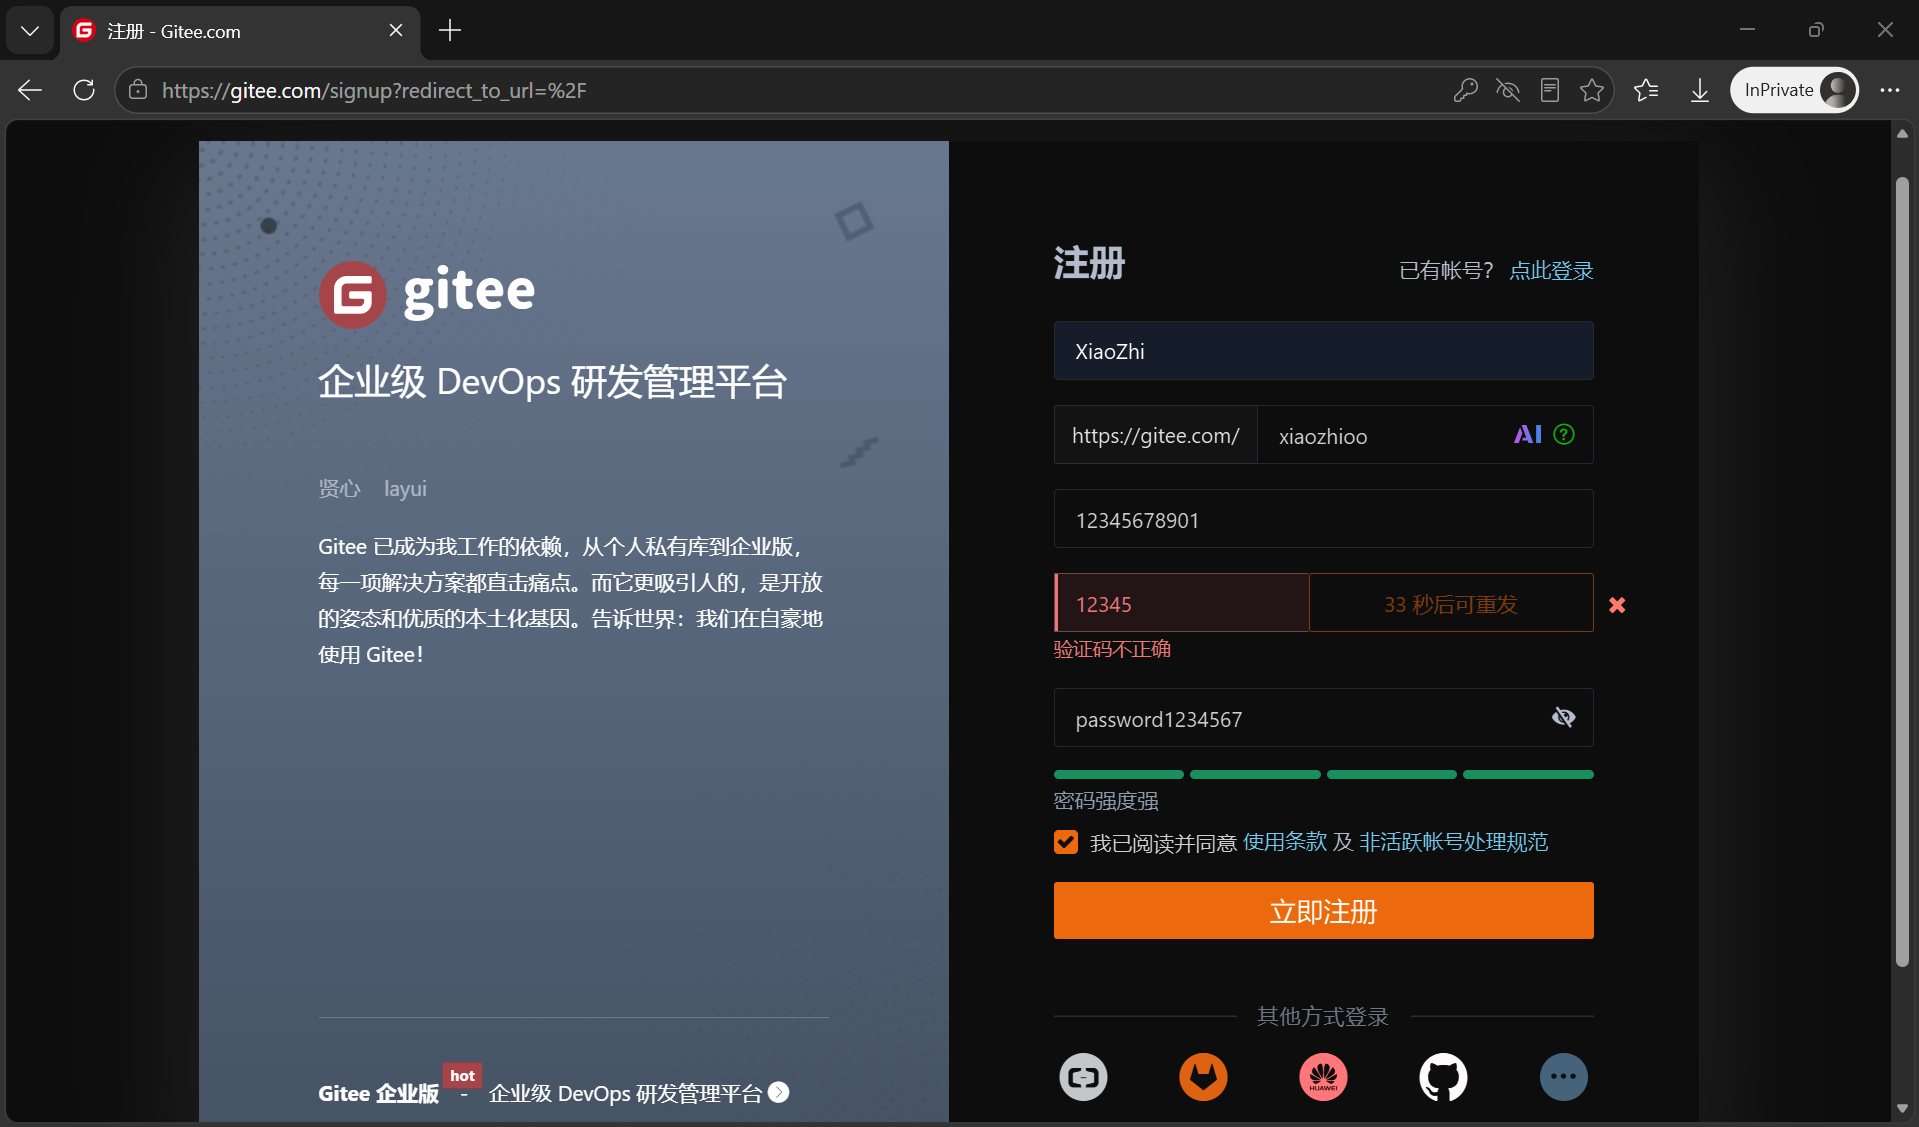Viewport: 1919px width, 1127px height.
Task: Open browser settings and more menu
Action: (1889, 90)
